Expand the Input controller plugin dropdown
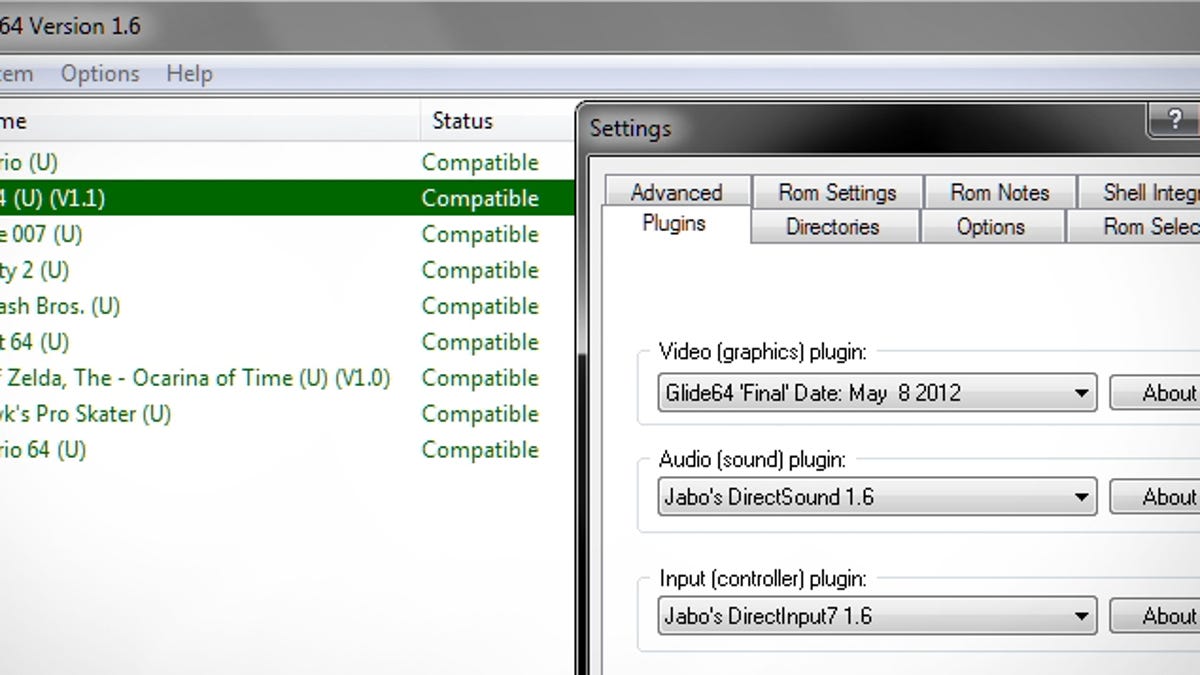Screen dimensions: 1200x675 [x=877, y=616]
